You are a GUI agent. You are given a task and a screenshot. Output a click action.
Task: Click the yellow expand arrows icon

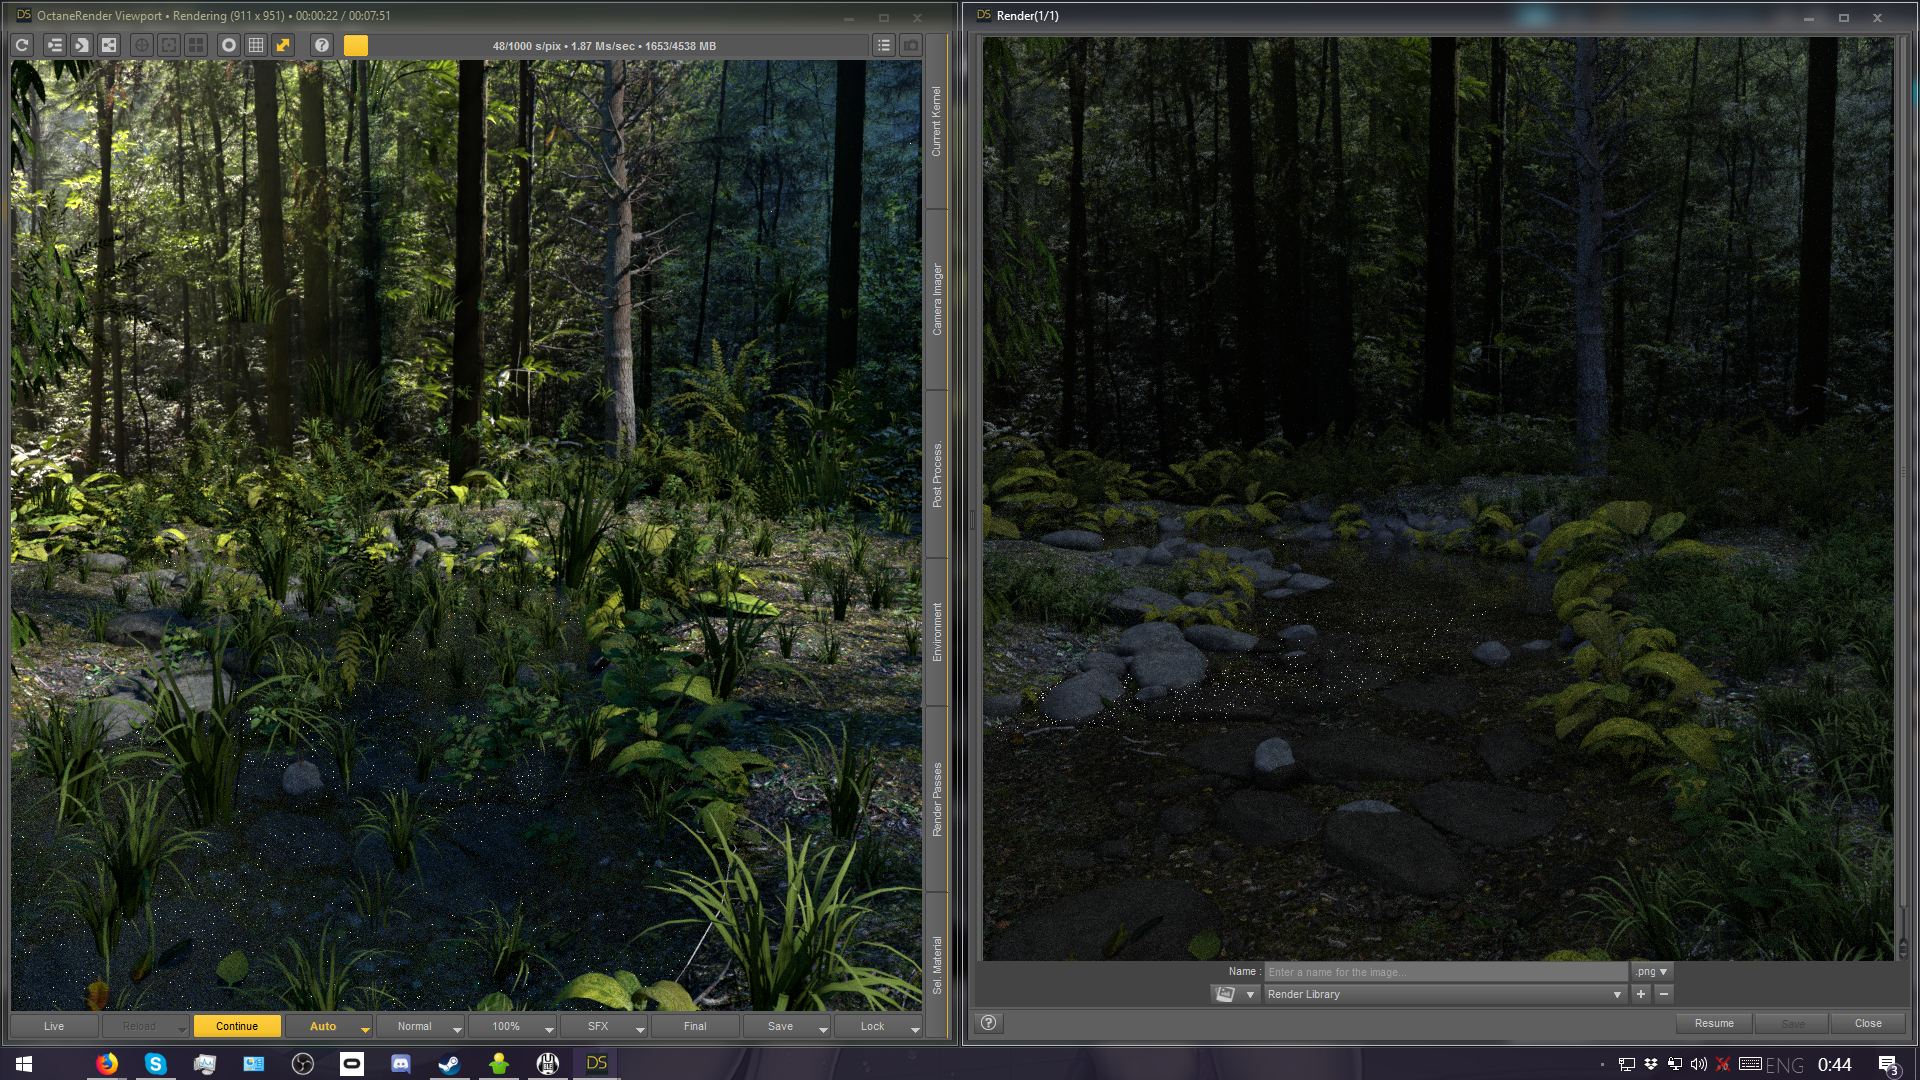coord(283,45)
